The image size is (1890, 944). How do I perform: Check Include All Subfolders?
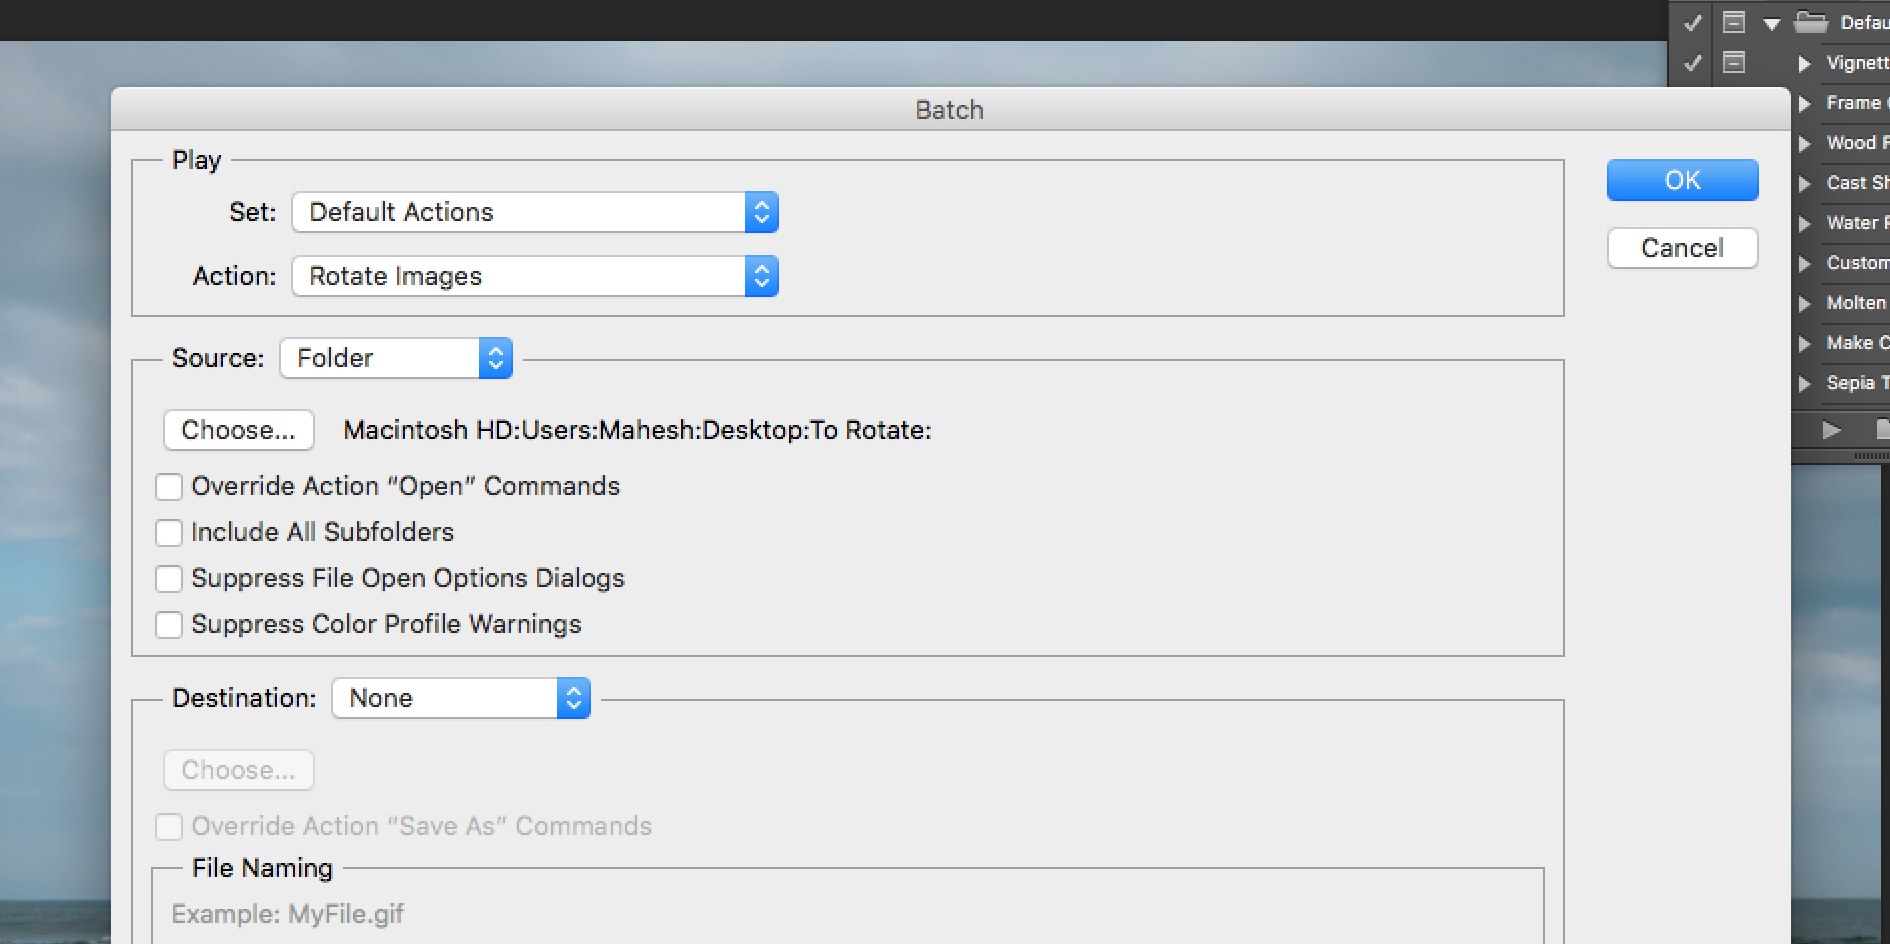tap(169, 533)
